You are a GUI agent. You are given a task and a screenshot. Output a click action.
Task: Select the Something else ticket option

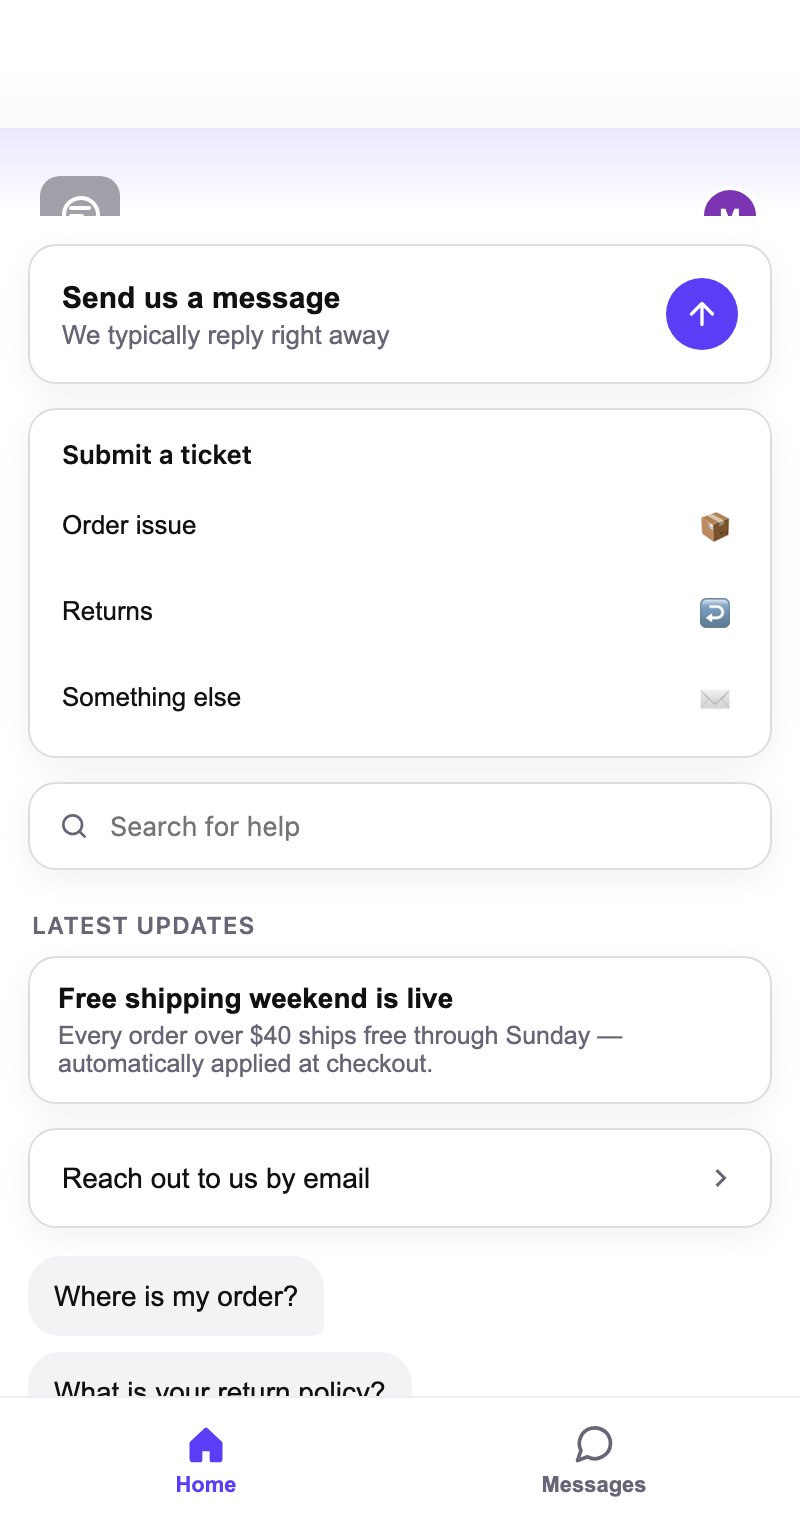(x=400, y=698)
